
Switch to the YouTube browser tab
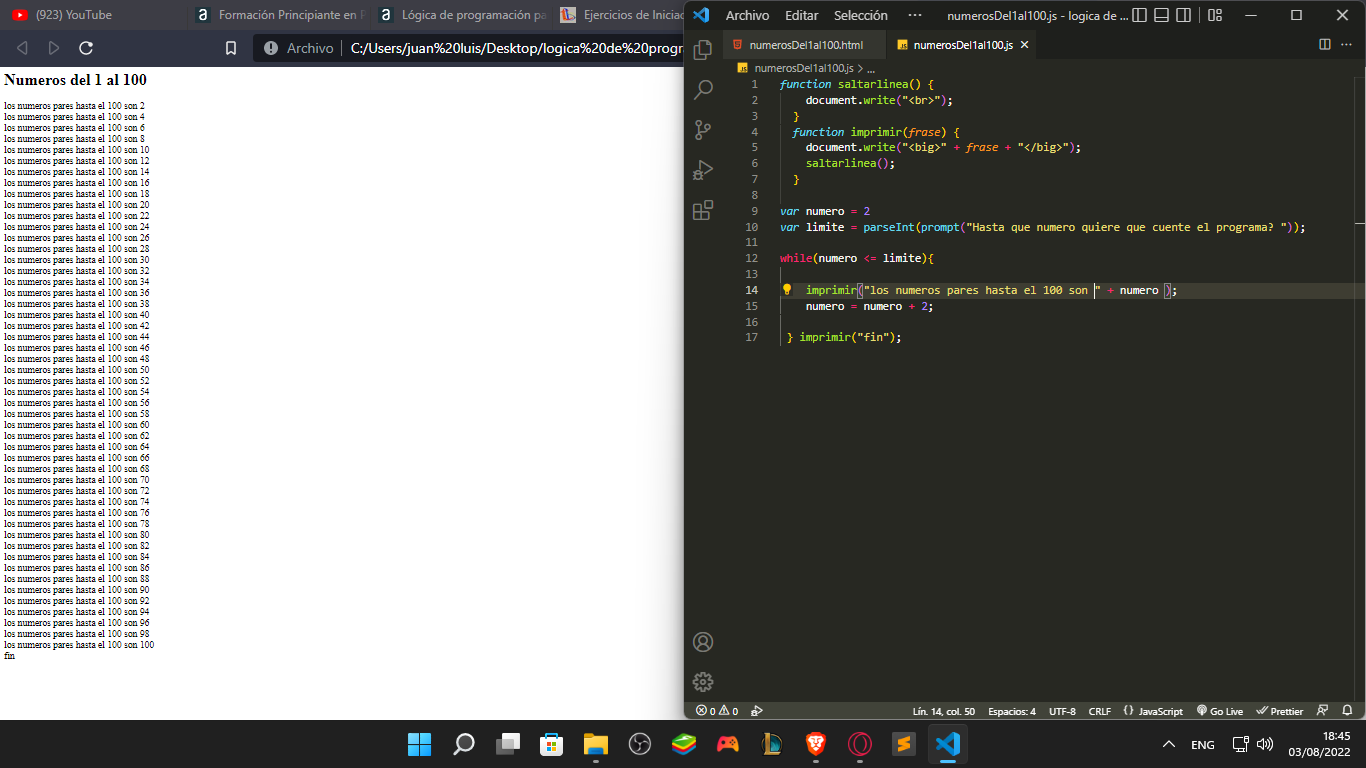point(90,15)
